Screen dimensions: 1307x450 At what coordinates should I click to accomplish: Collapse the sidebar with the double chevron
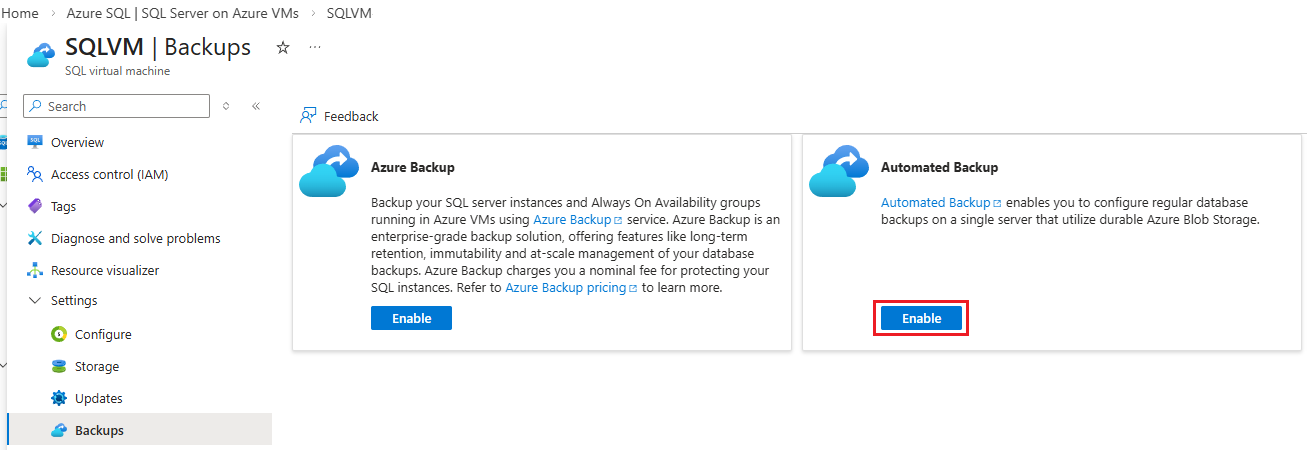256,106
